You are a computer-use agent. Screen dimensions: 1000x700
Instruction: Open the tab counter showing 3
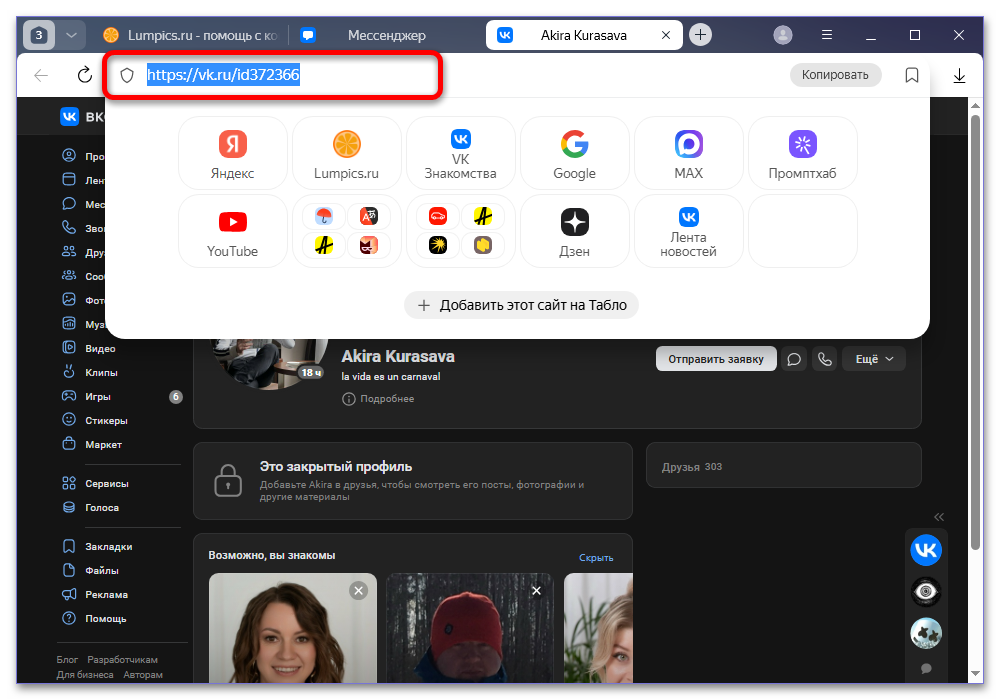(x=39, y=35)
